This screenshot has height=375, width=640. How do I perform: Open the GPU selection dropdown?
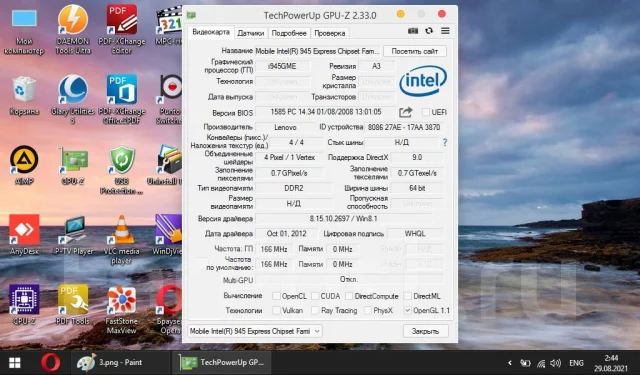[x=255, y=331]
